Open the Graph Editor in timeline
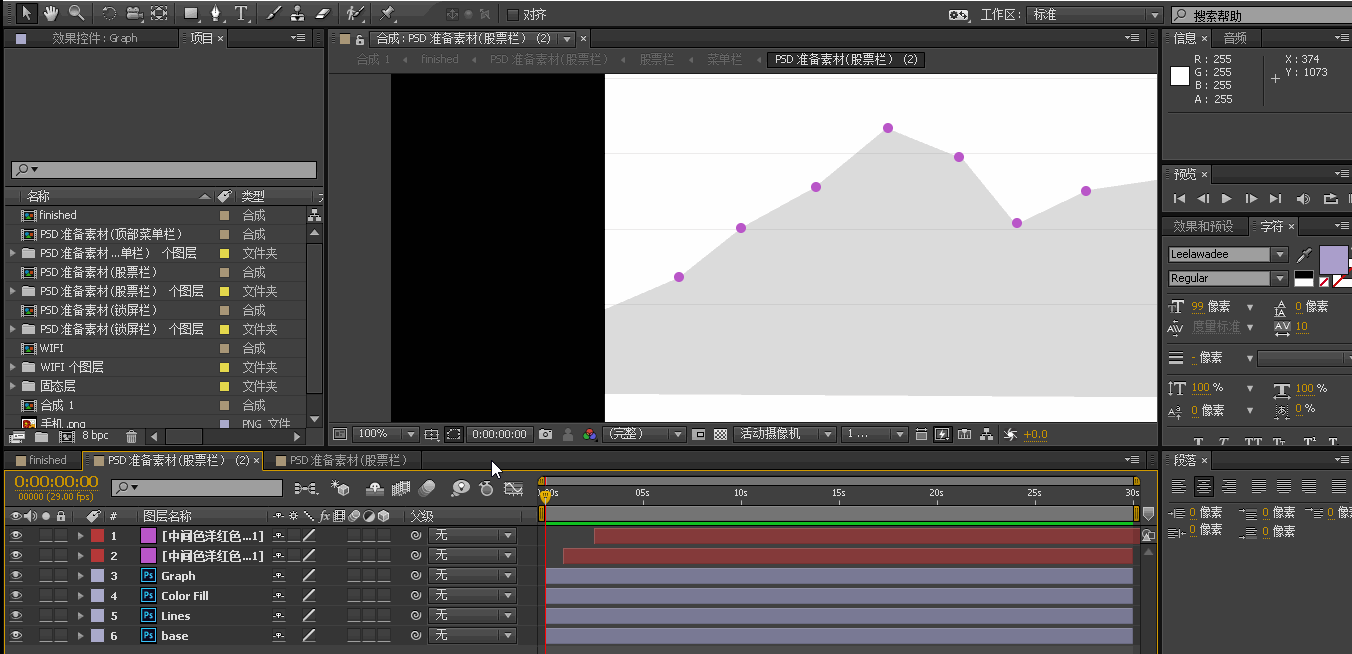Image resolution: width=1352 pixels, height=654 pixels. 514,488
